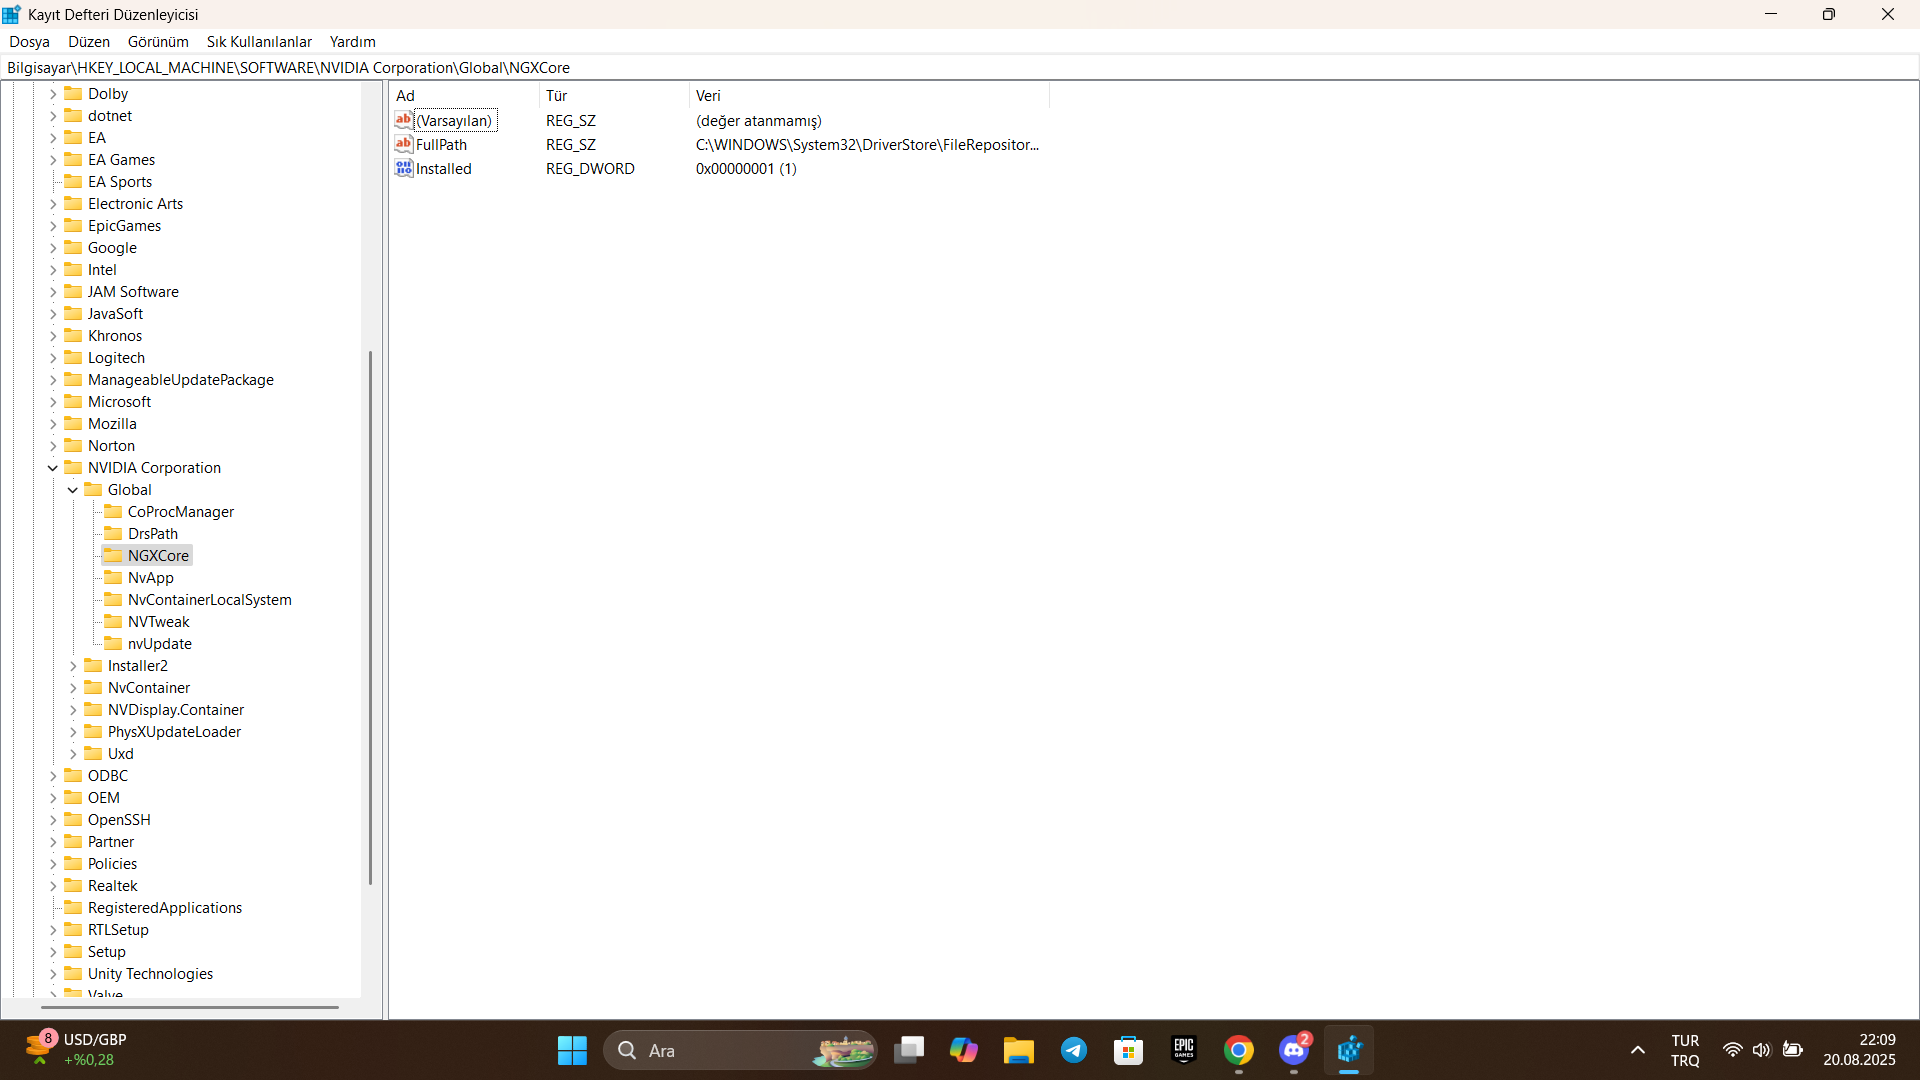Click the CoProcManager folder icon
Screen dimensions: 1920x1080
tap(113, 511)
